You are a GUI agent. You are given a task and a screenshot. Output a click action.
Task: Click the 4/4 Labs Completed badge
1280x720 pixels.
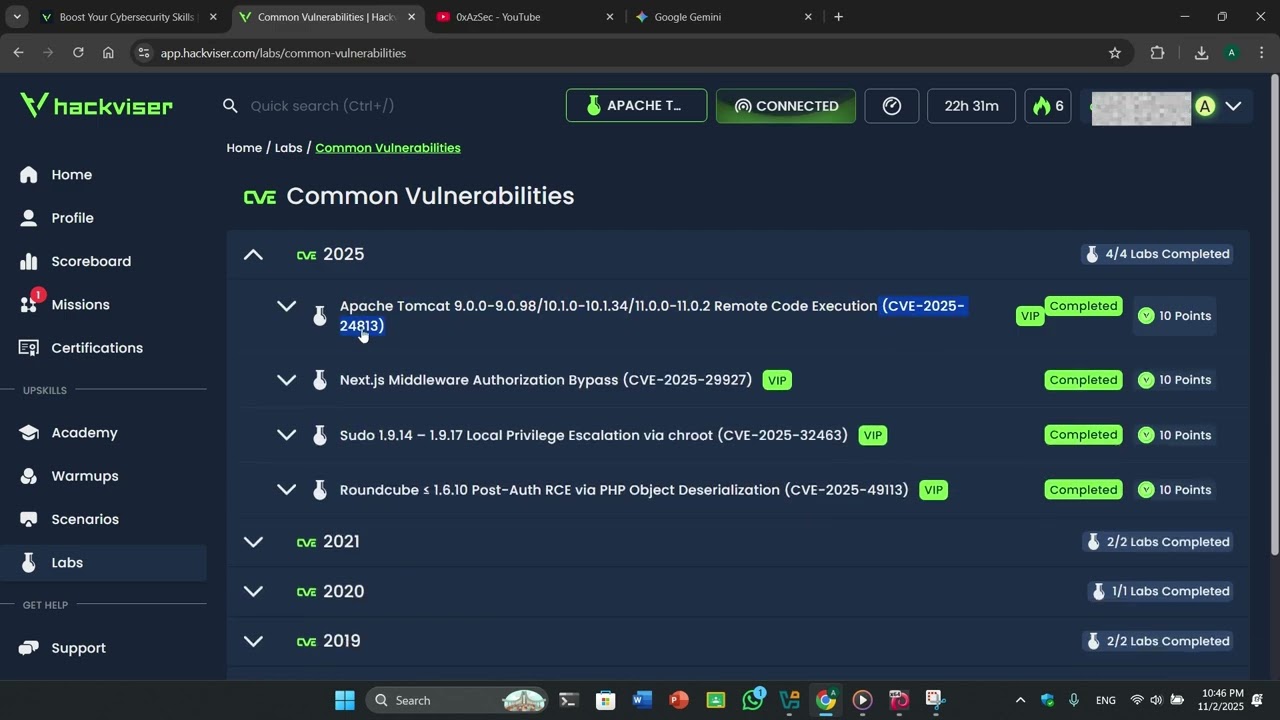1157,254
